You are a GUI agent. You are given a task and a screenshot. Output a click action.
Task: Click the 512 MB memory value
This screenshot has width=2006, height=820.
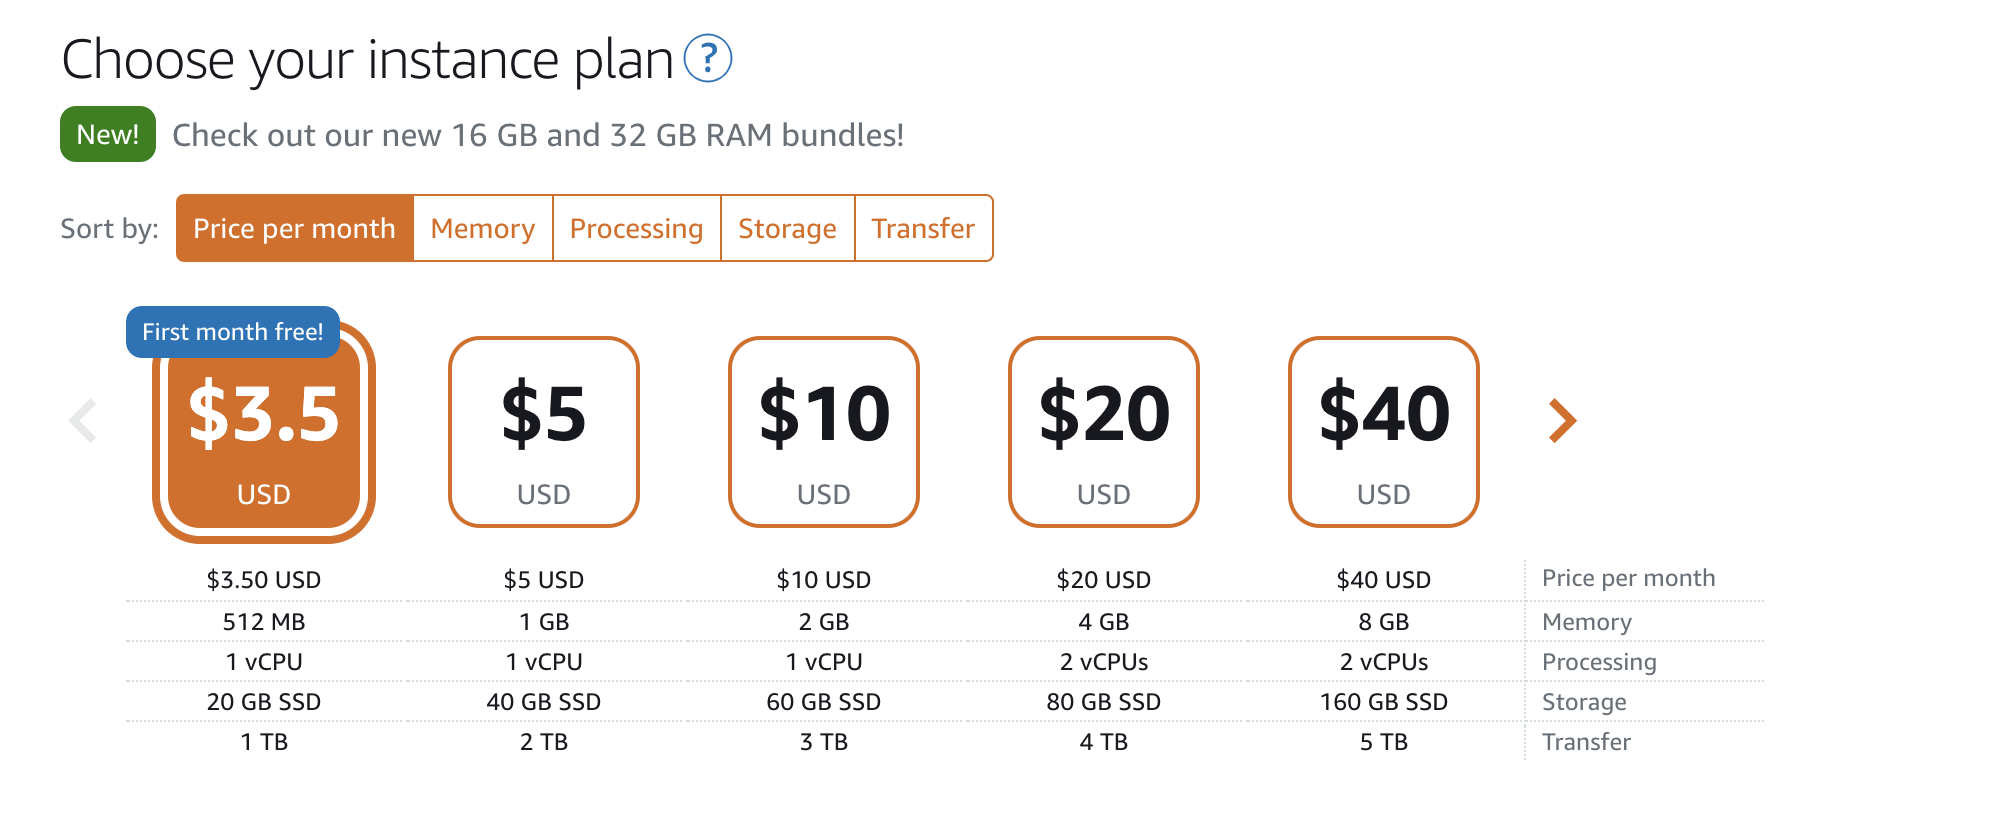point(264,622)
